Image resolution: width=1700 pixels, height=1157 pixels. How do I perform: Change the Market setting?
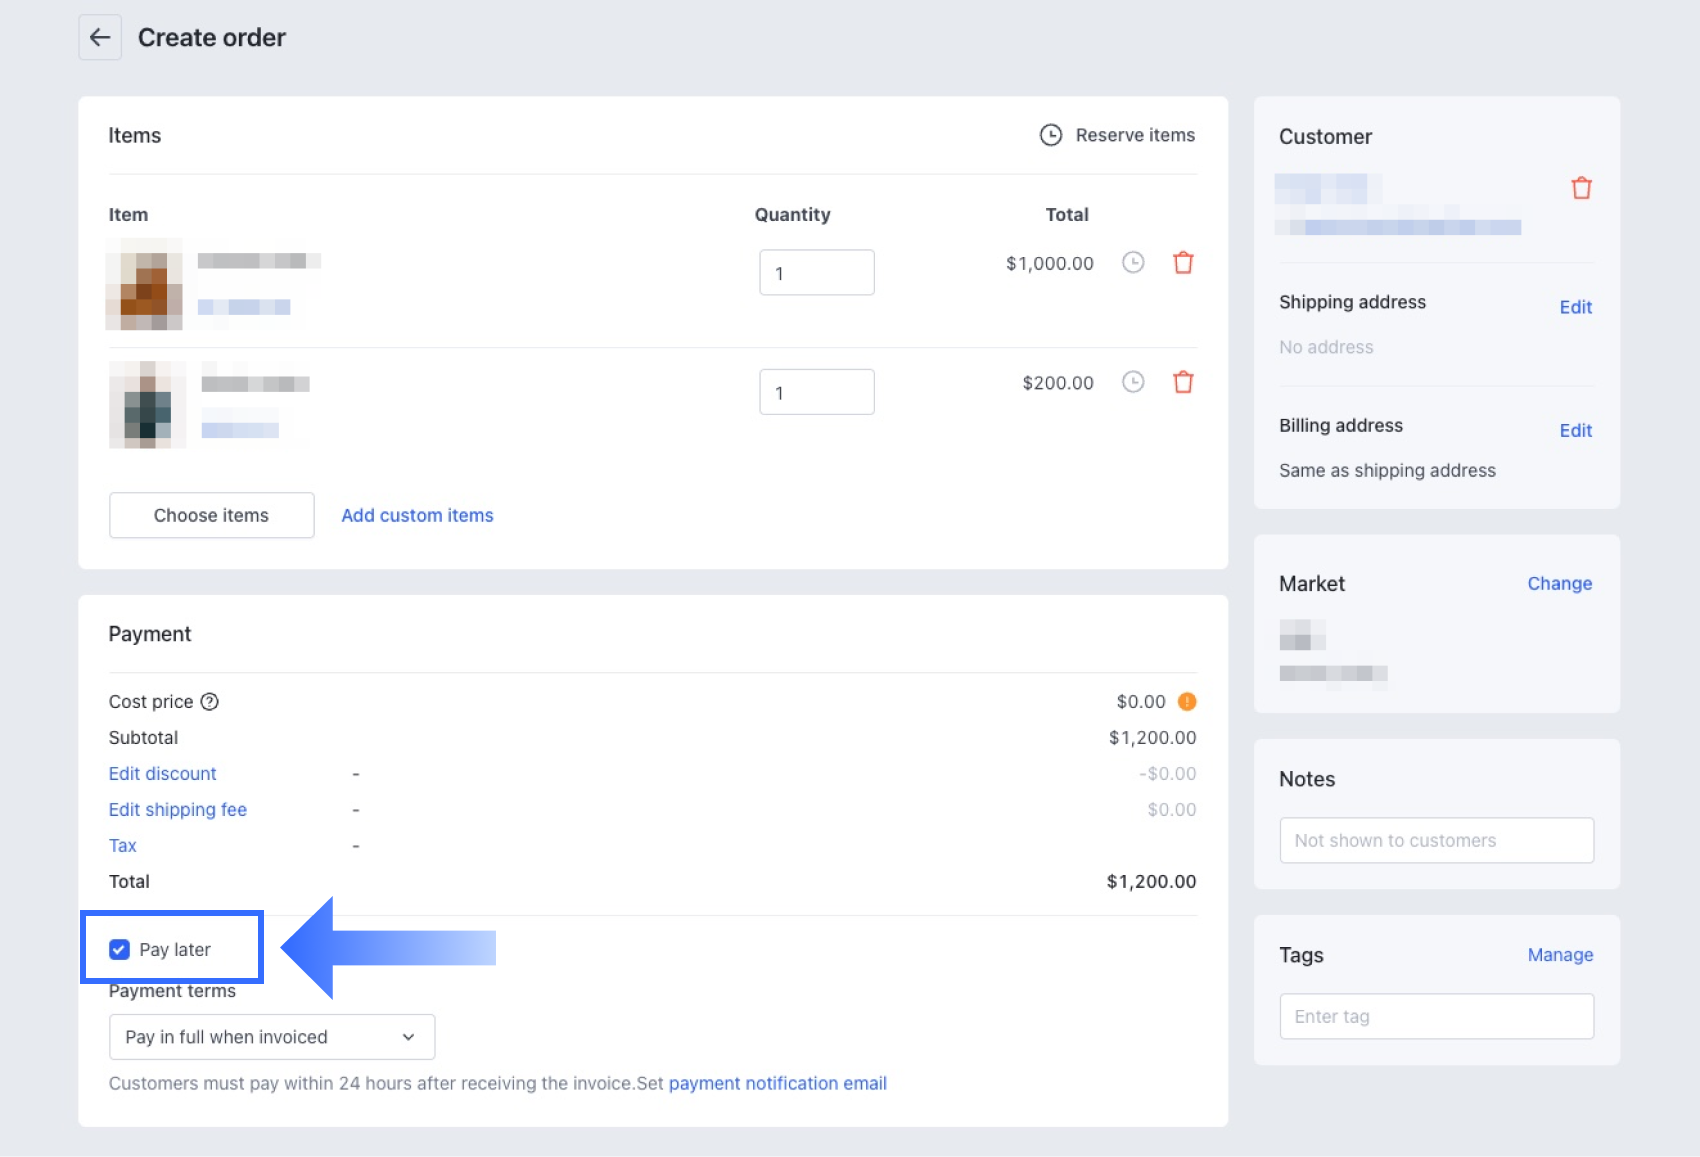pos(1559,584)
